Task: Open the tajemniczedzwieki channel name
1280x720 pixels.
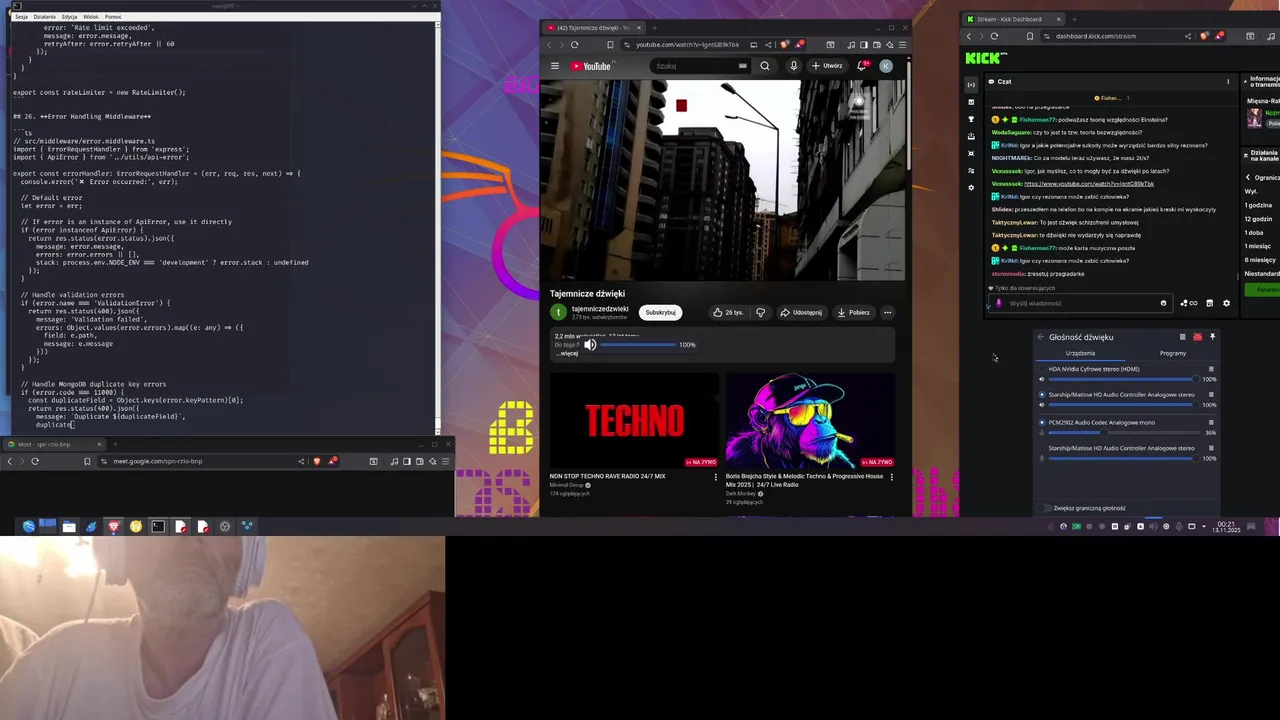Action: pos(600,309)
